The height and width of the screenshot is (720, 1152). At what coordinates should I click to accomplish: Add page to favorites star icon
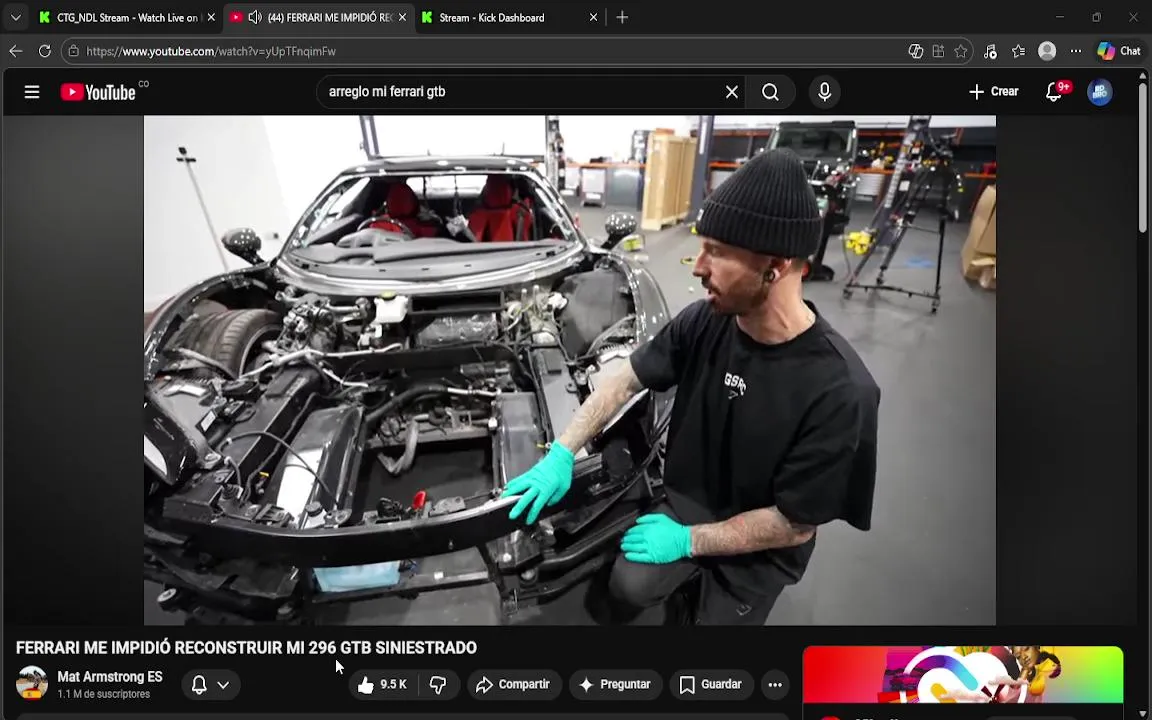pyautogui.click(x=960, y=51)
